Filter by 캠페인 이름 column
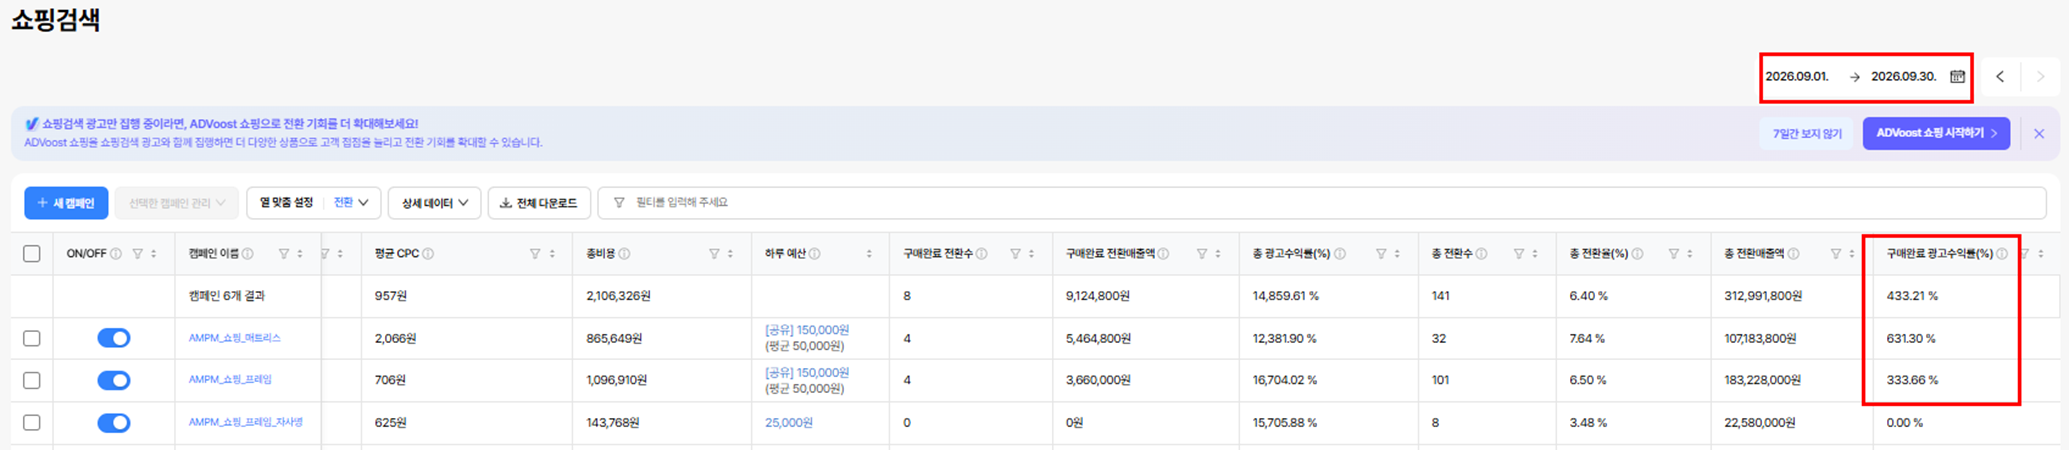The width and height of the screenshot is (2069, 450). pos(284,254)
